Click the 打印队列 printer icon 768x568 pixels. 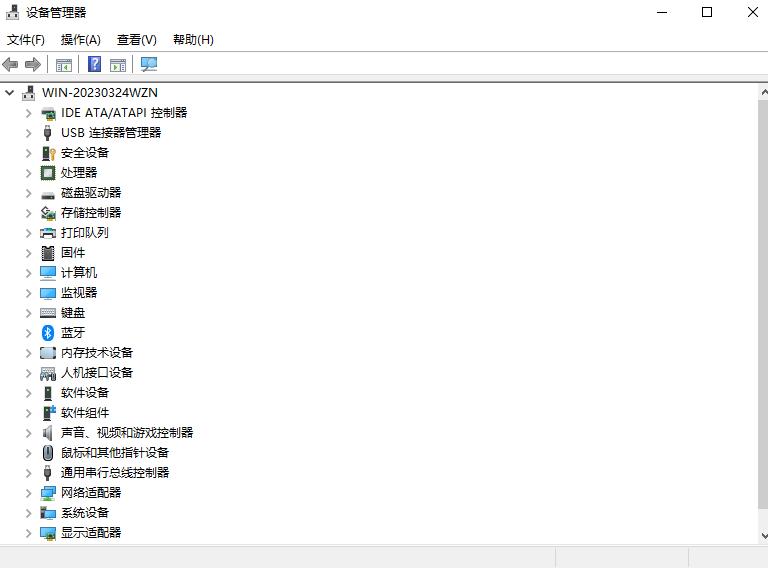tap(48, 233)
